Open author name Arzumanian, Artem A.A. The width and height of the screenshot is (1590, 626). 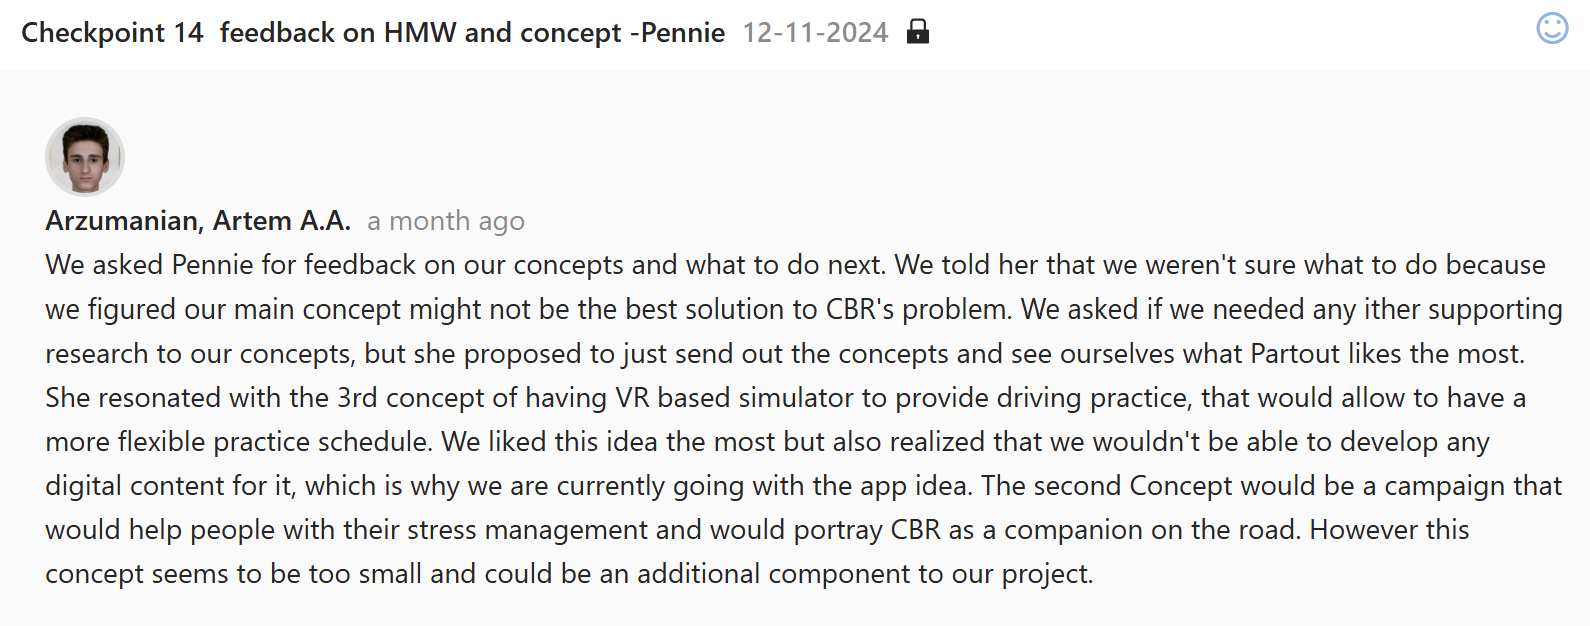pyautogui.click(x=198, y=220)
